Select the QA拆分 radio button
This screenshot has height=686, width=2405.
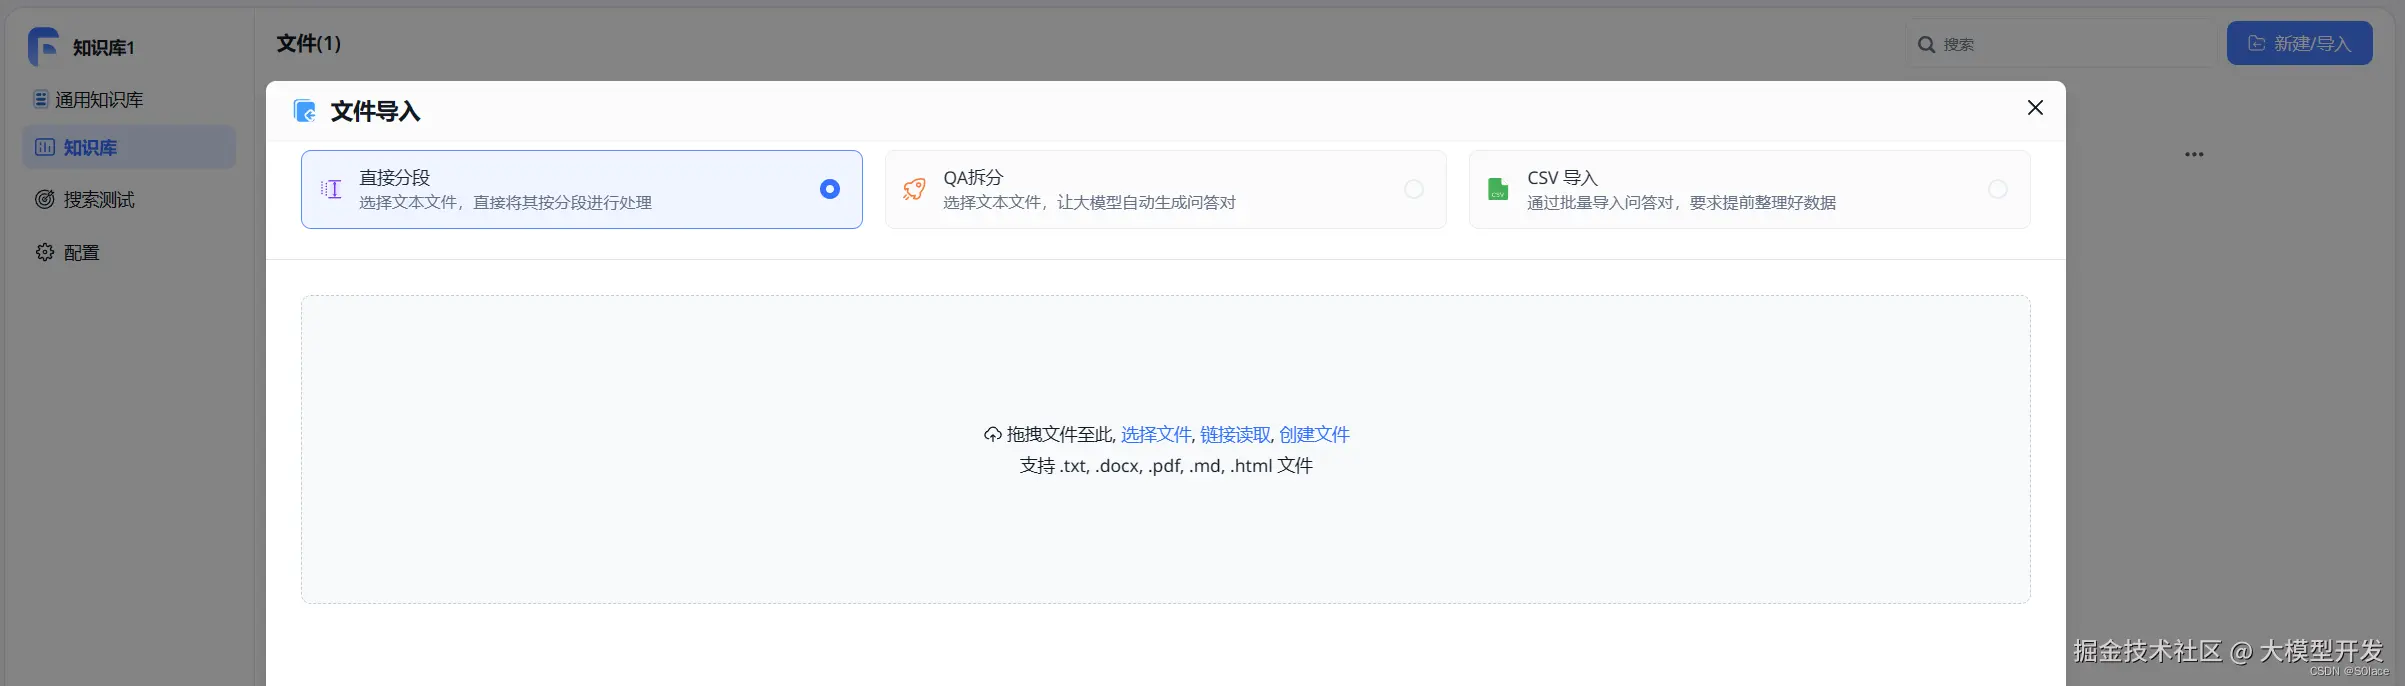(x=1414, y=189)
